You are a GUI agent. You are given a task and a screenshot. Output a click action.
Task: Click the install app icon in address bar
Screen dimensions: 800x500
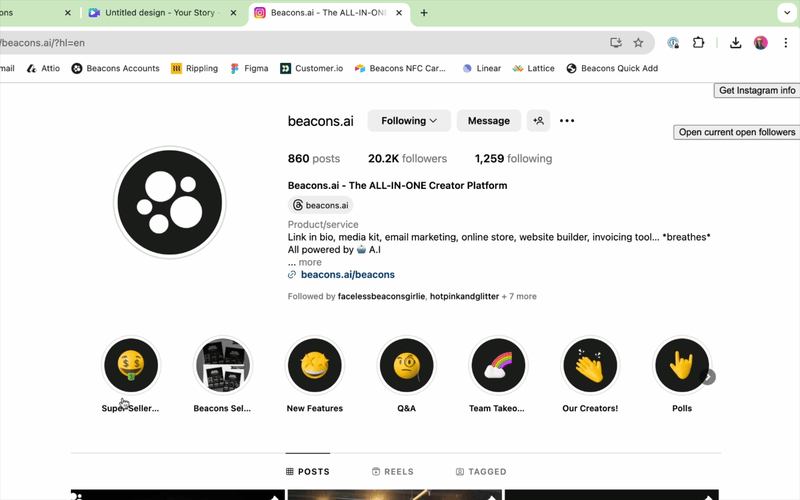[x=616, y=43]
